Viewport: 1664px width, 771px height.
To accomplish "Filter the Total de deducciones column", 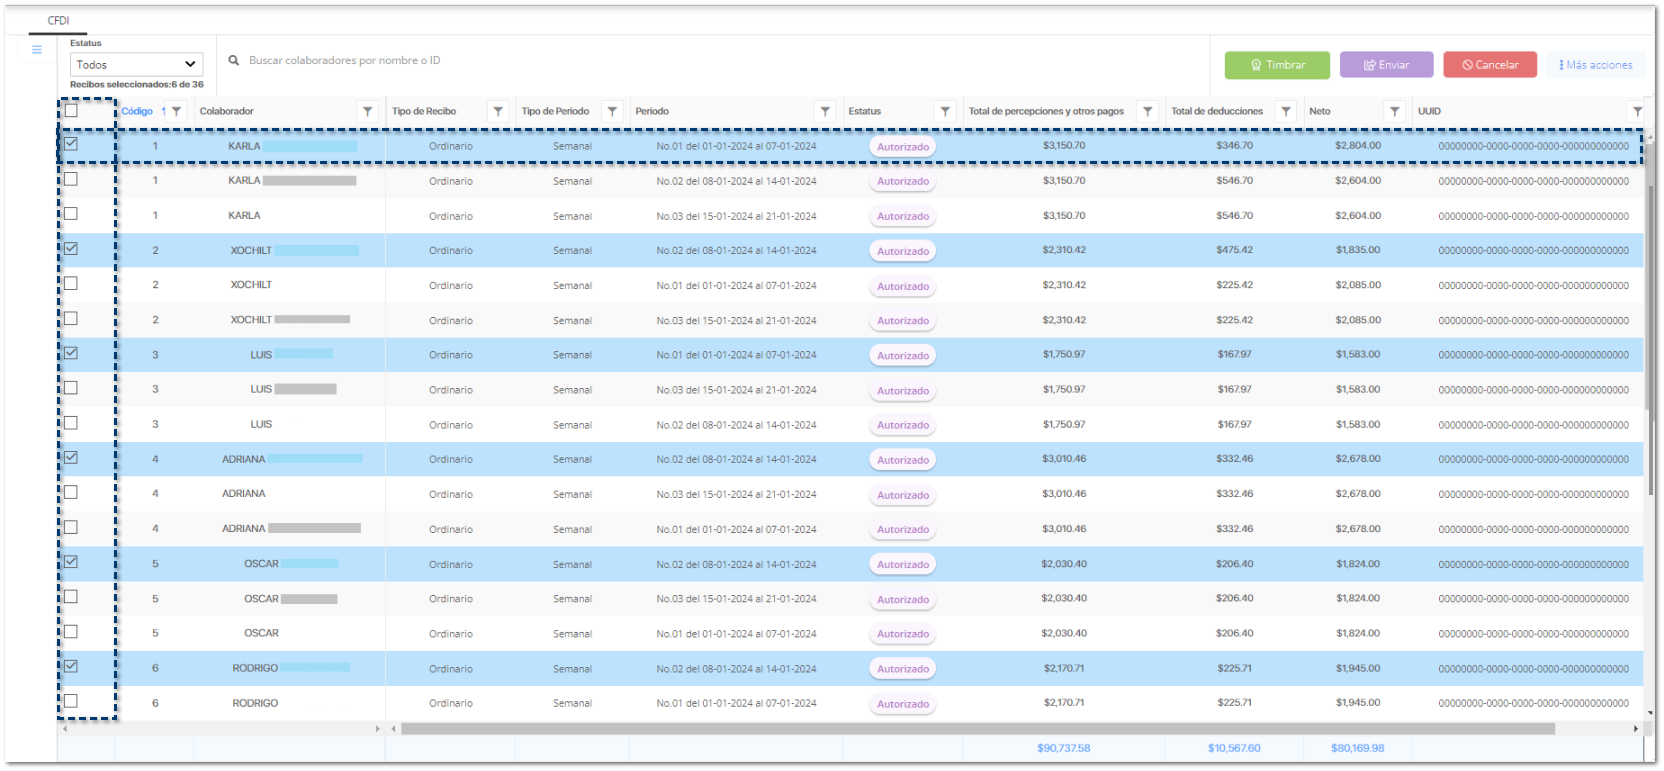I will click(1286, 112).
